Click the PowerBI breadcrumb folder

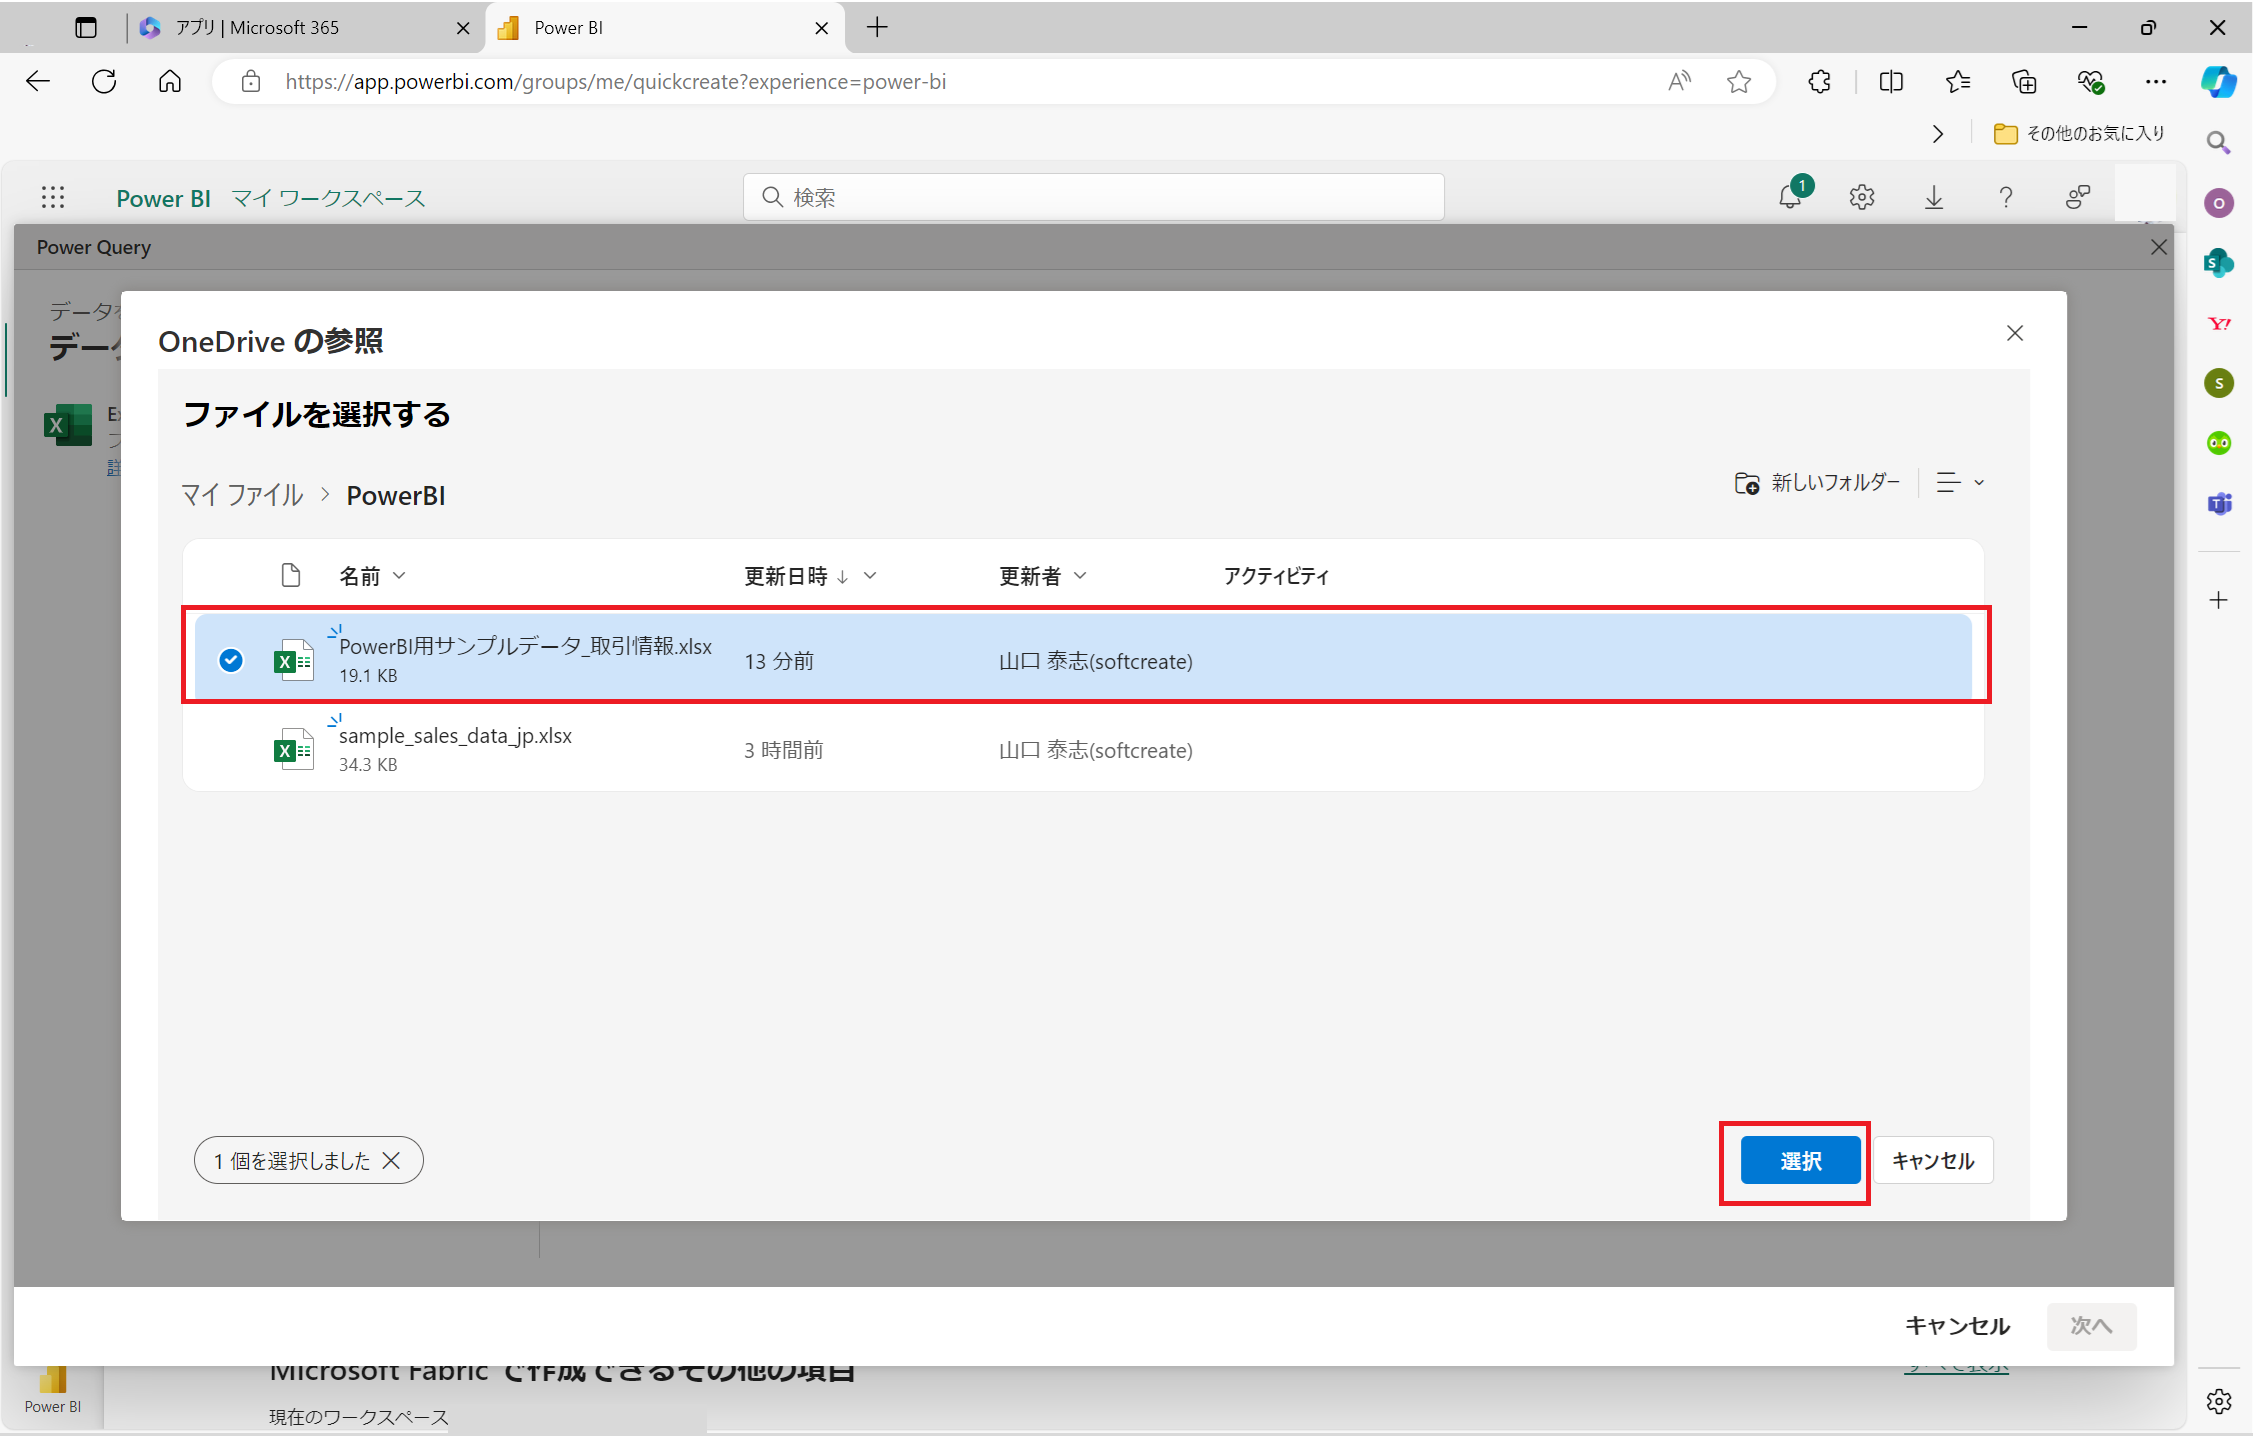pyautogui.click(x=396, y=496)
